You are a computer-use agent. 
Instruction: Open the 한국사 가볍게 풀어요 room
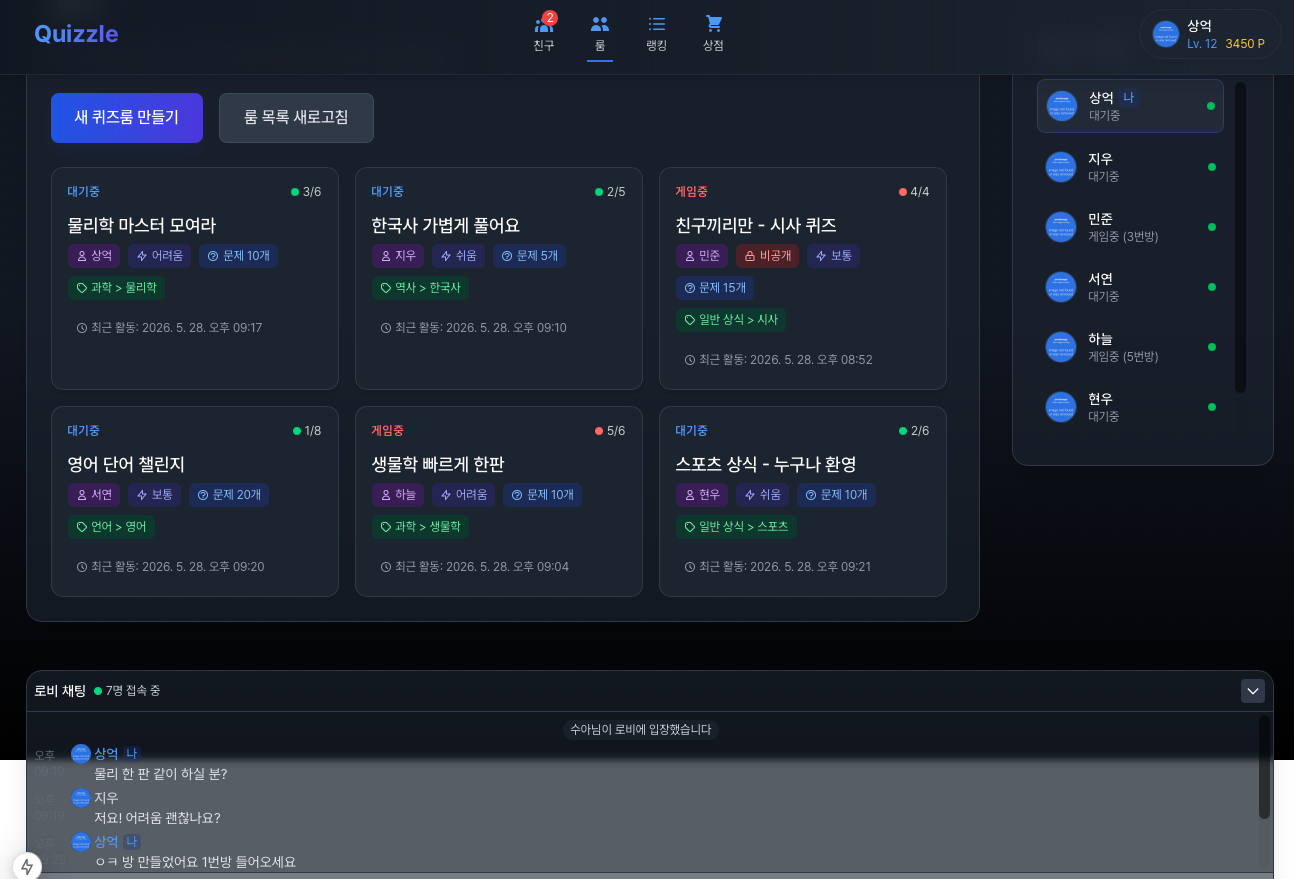click(499, 278)
